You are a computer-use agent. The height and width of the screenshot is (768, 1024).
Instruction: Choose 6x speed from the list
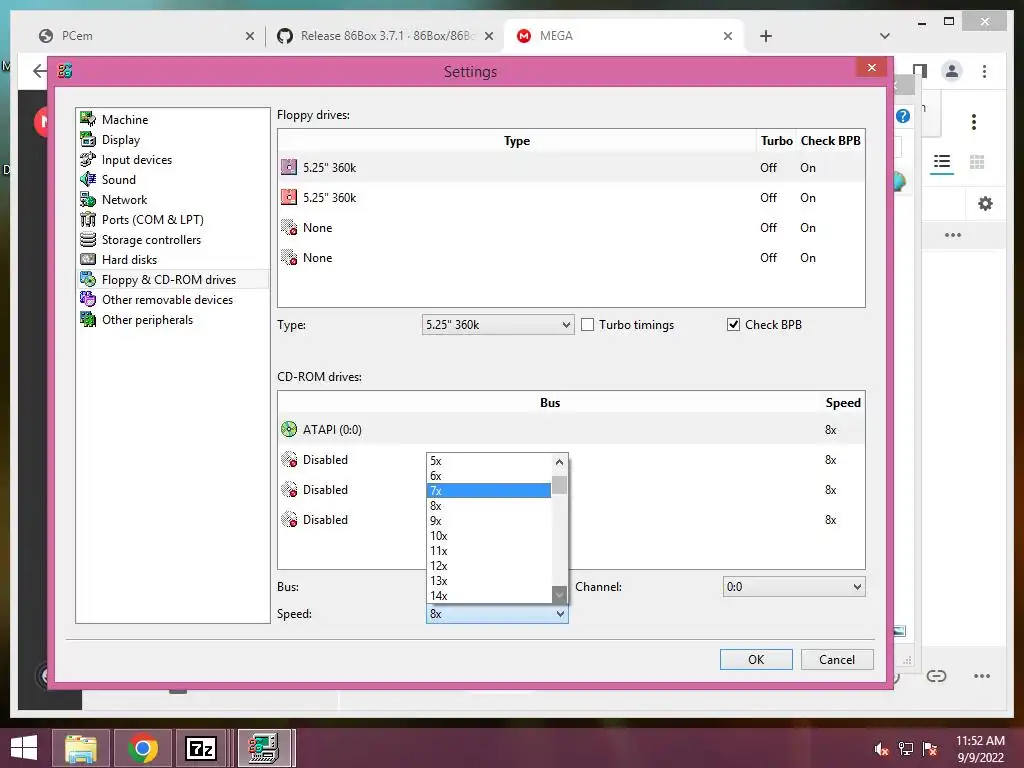(489, 476)
